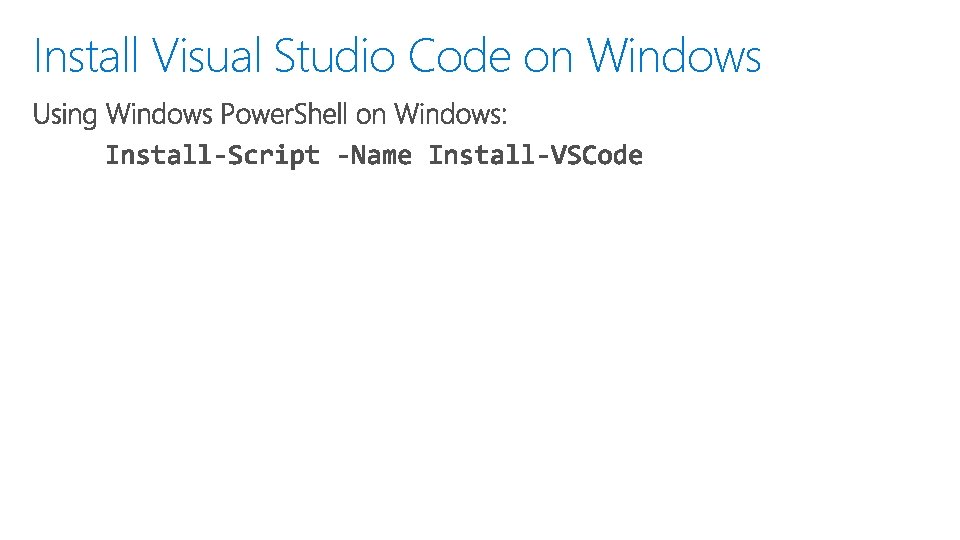Viewport: 960px width, 540px height.
Task: Click the word "on" in the subtitle line
Action: [x=371, y=116]
